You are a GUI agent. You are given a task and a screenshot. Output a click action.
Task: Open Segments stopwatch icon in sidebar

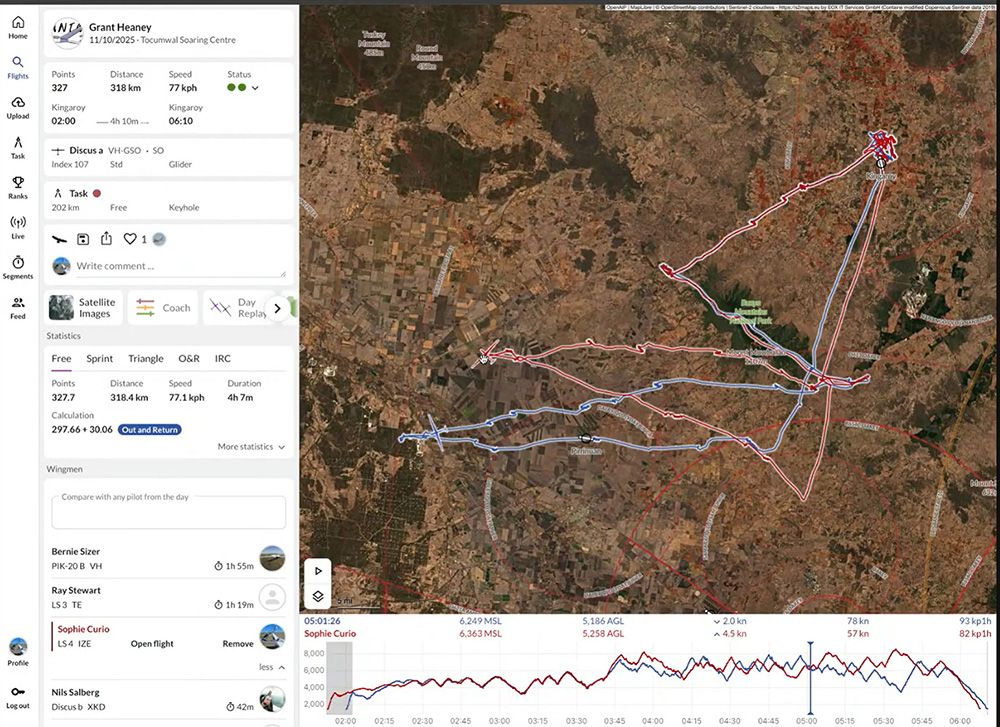click(x=18, y=267)
